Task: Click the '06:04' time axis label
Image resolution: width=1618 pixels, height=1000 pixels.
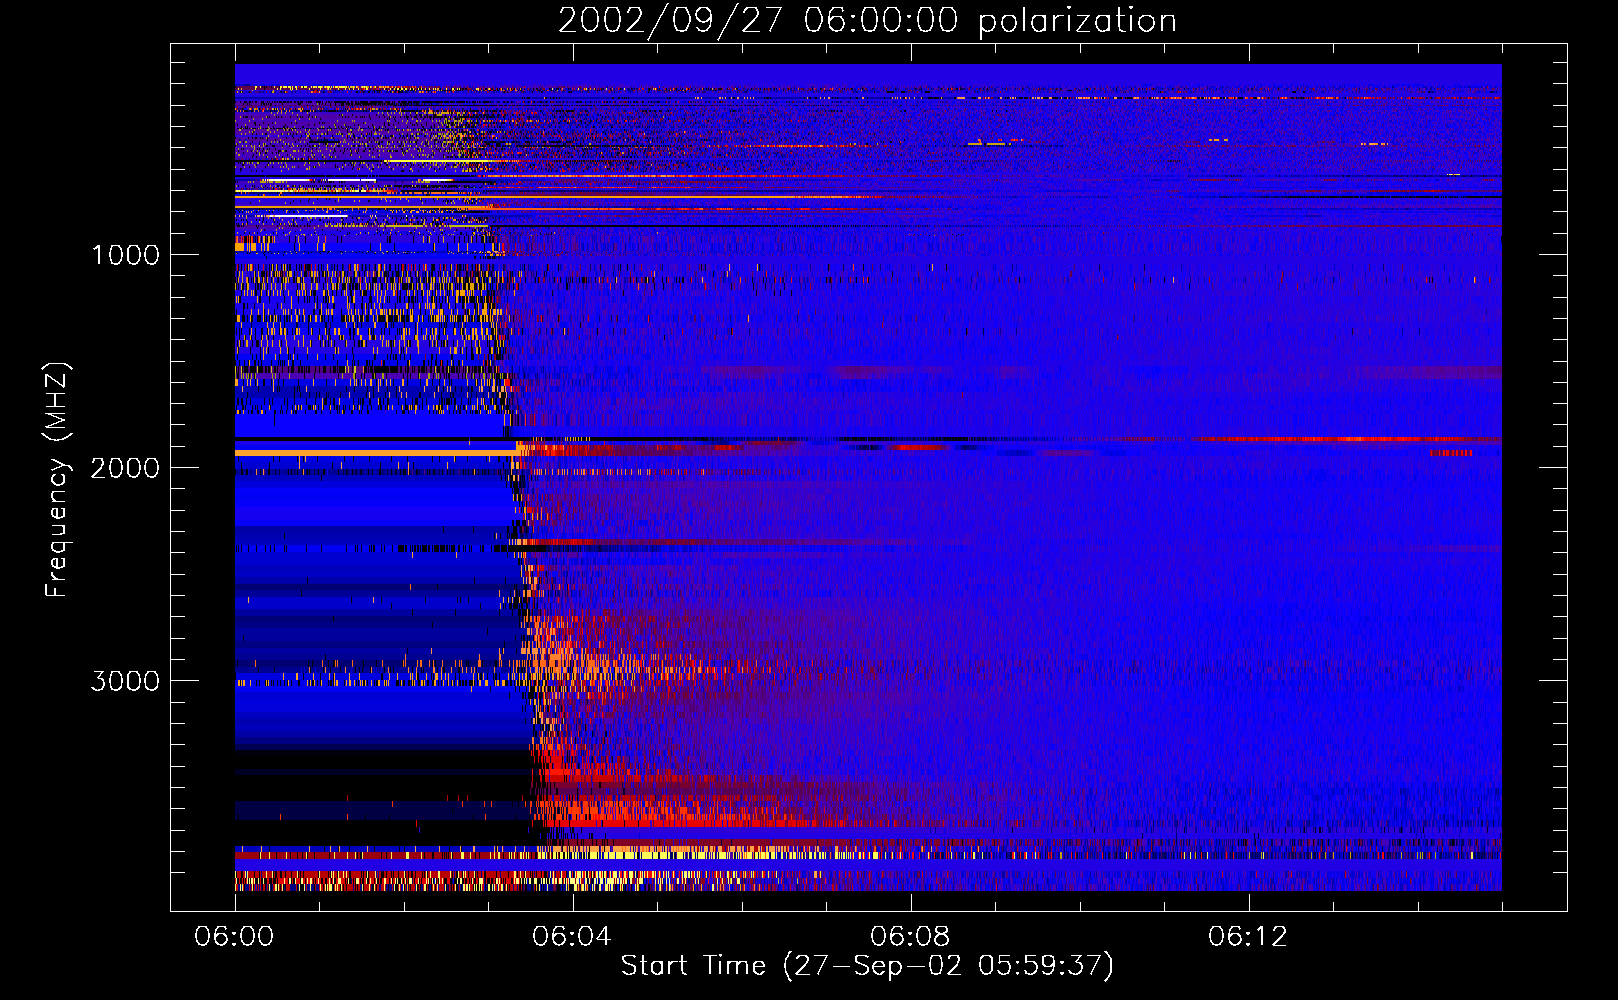Action: click(x=572, y=937)
